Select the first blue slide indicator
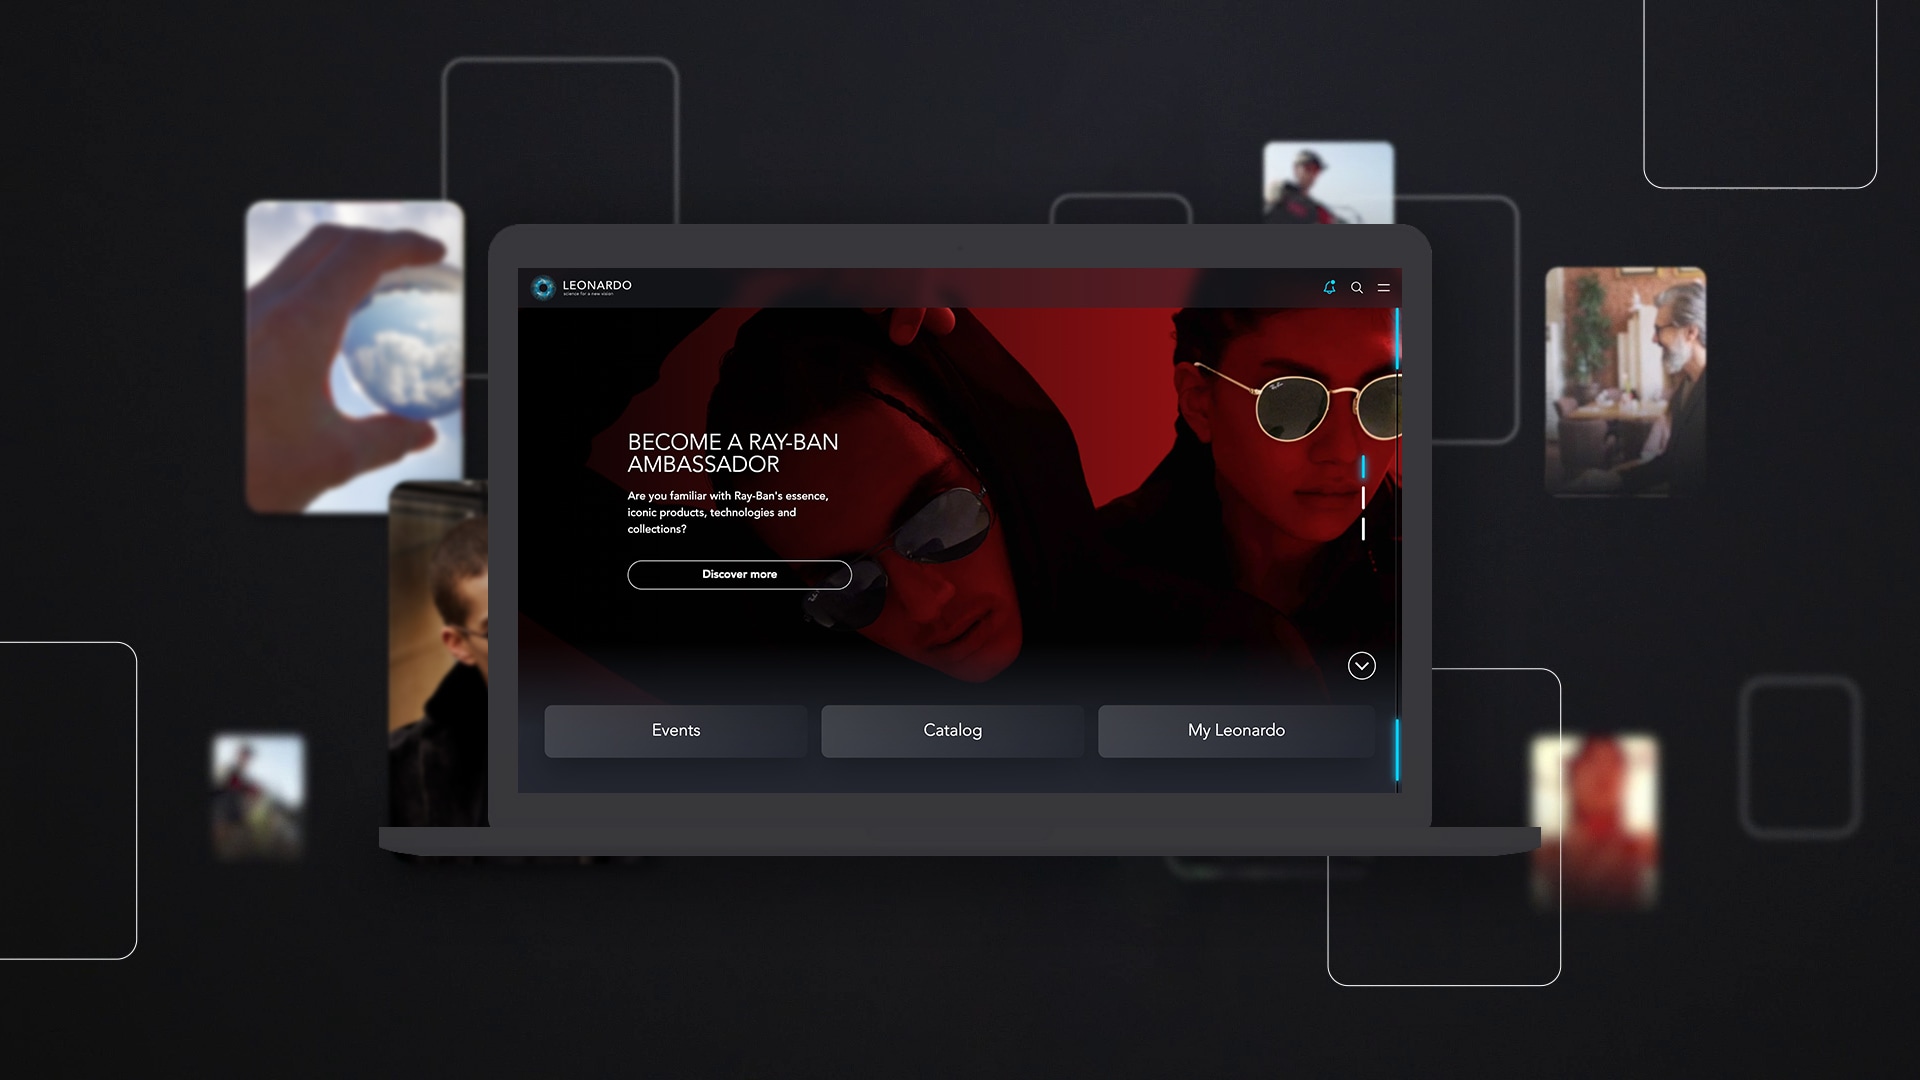The image size is (1920, 1080). pos(1363,467)
